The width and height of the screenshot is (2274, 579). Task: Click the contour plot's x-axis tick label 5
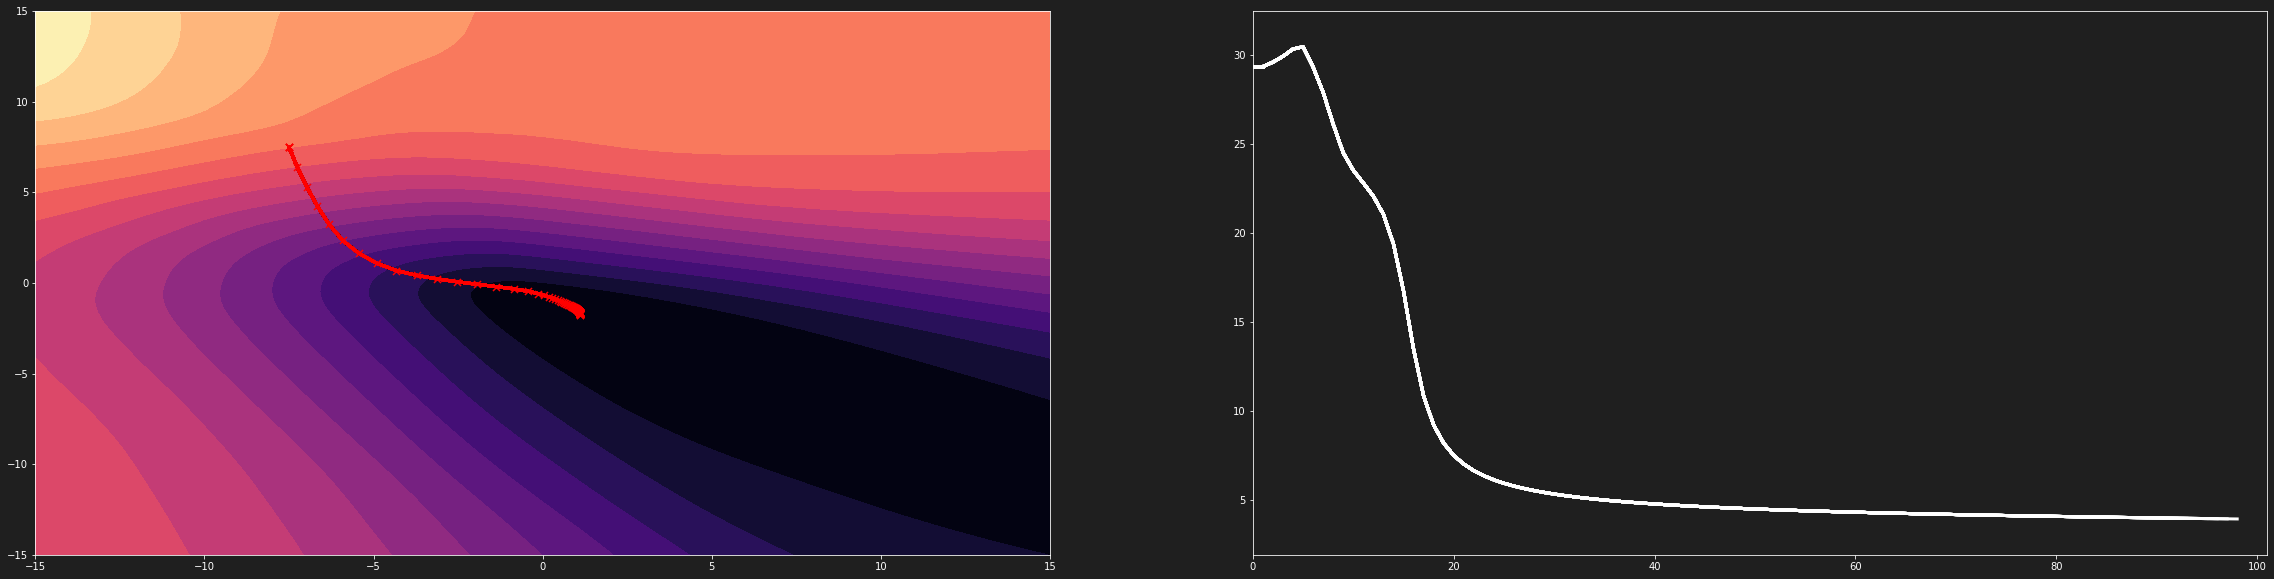coord(712,566)
